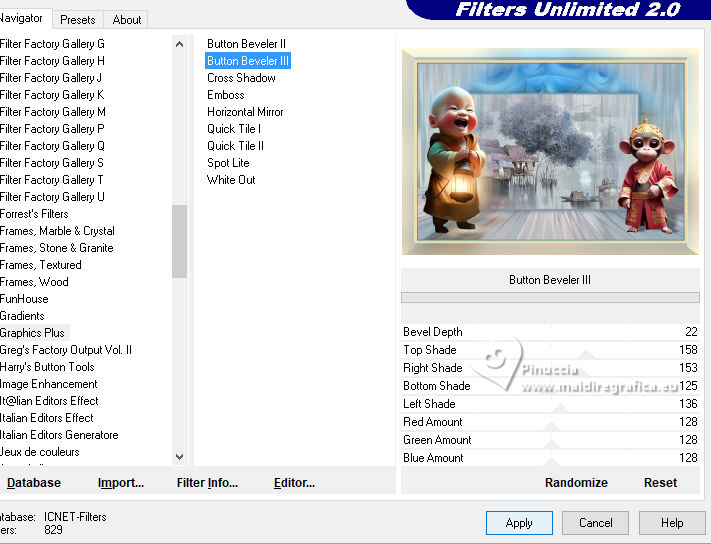Choose the White Out filter
Image resolution: width=711 pixels, height=544 pixels.
pos(231,180)
